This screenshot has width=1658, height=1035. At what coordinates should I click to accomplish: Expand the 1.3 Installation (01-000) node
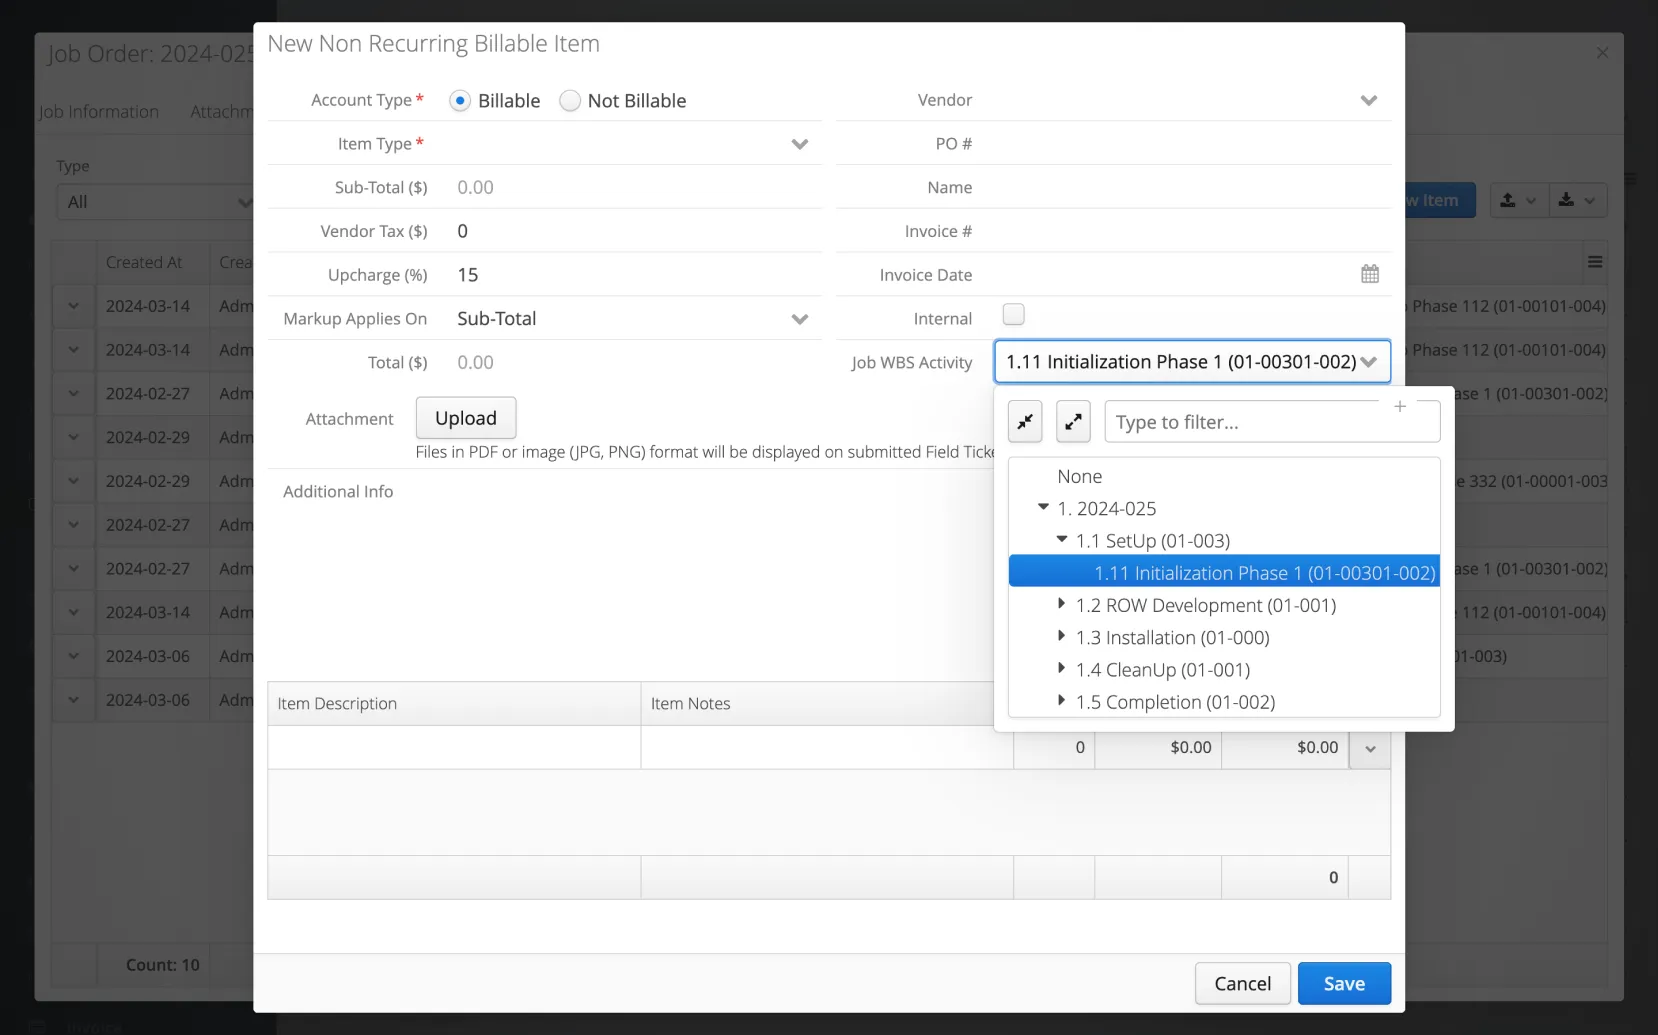click(x=1061, y=636)
